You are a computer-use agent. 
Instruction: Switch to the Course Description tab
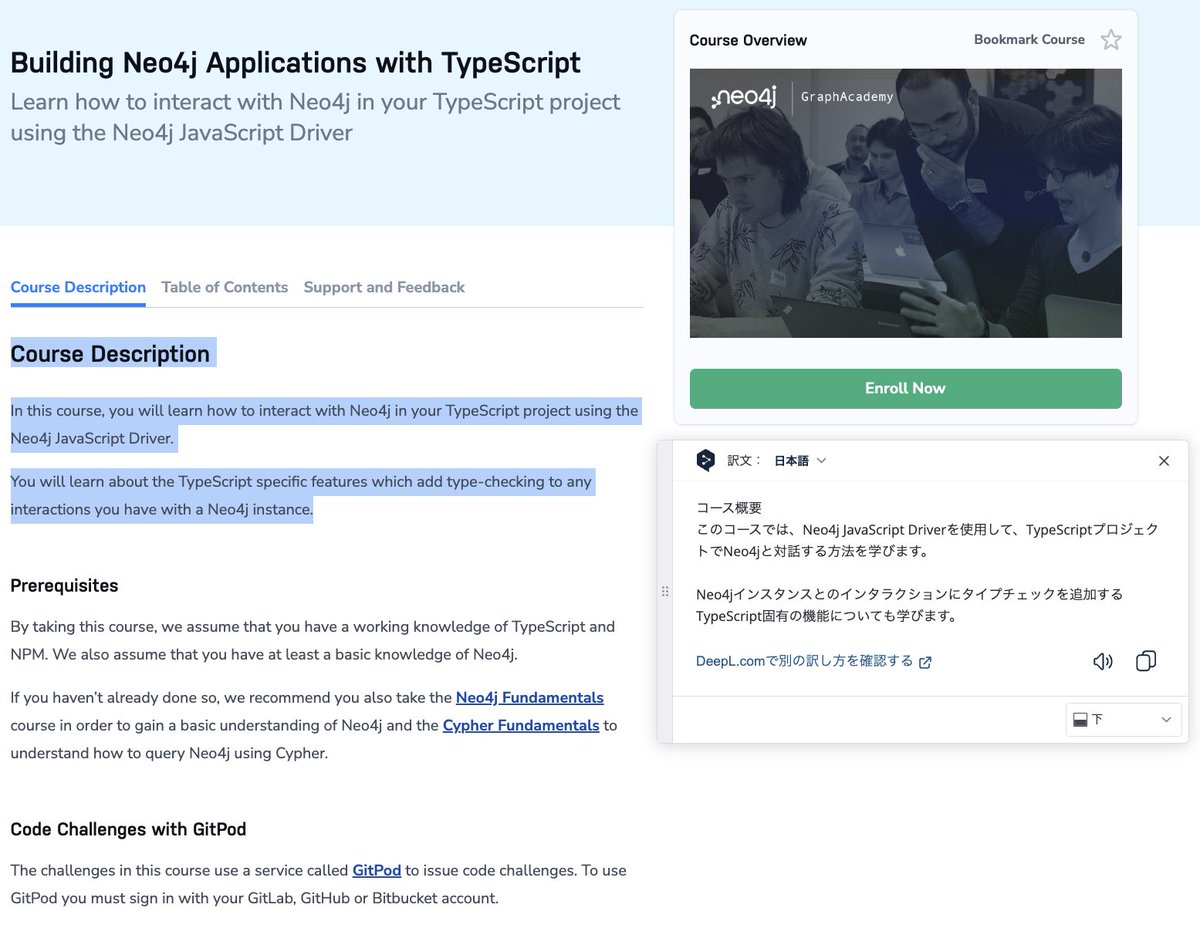coord(78,287)
